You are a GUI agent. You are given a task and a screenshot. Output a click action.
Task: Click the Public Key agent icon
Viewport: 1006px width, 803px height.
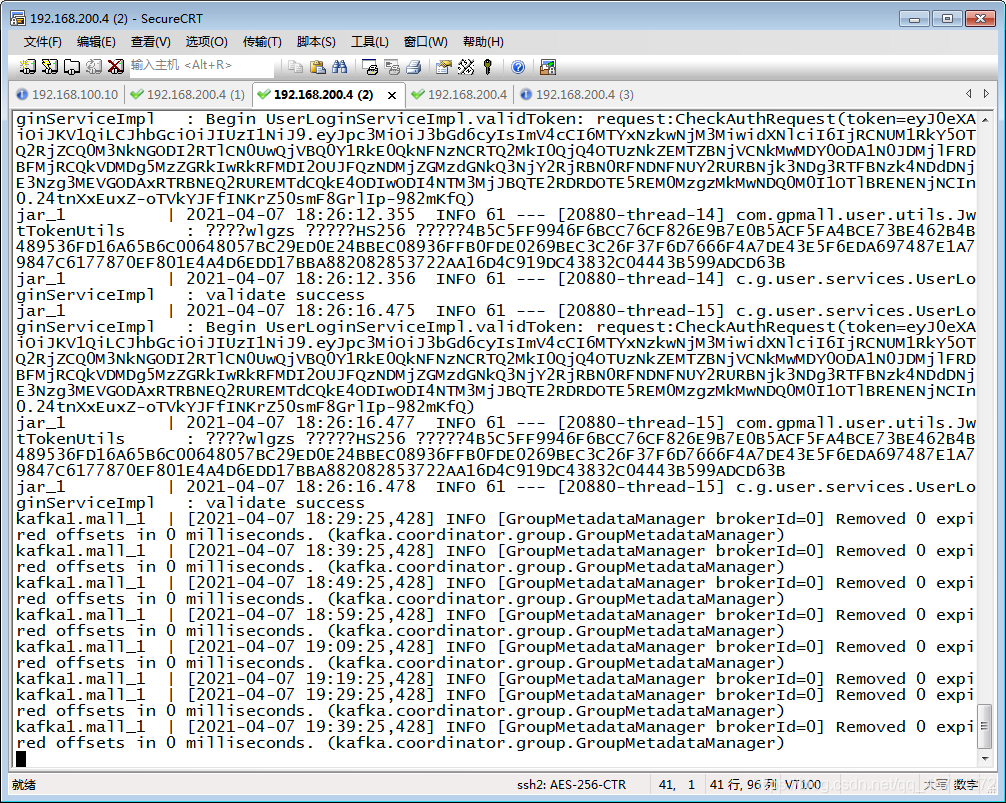488,66
